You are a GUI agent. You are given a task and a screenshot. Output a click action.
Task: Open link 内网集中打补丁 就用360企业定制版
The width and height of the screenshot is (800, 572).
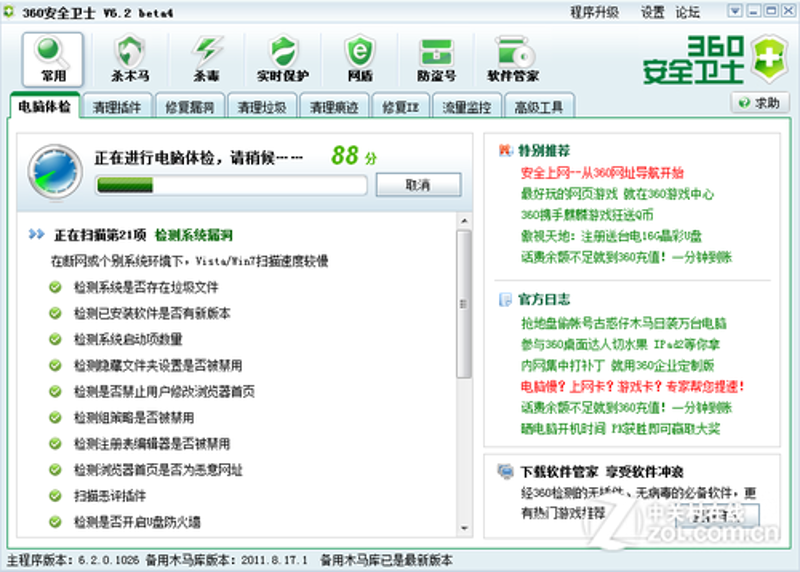click(x=617, y=365)
